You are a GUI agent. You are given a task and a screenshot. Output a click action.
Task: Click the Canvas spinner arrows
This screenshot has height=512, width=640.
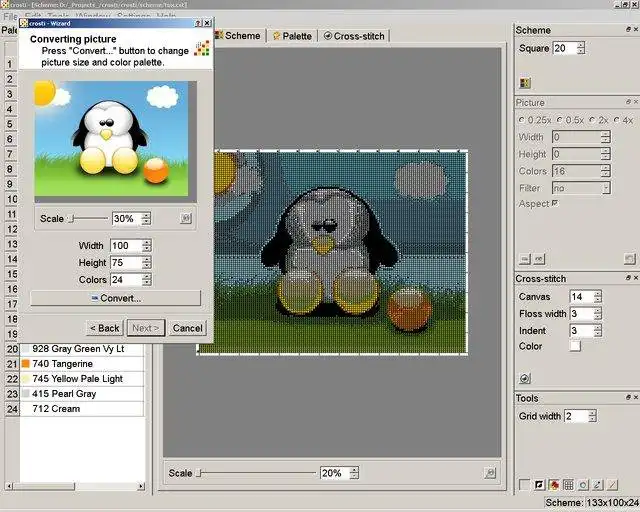pos(598,296)
